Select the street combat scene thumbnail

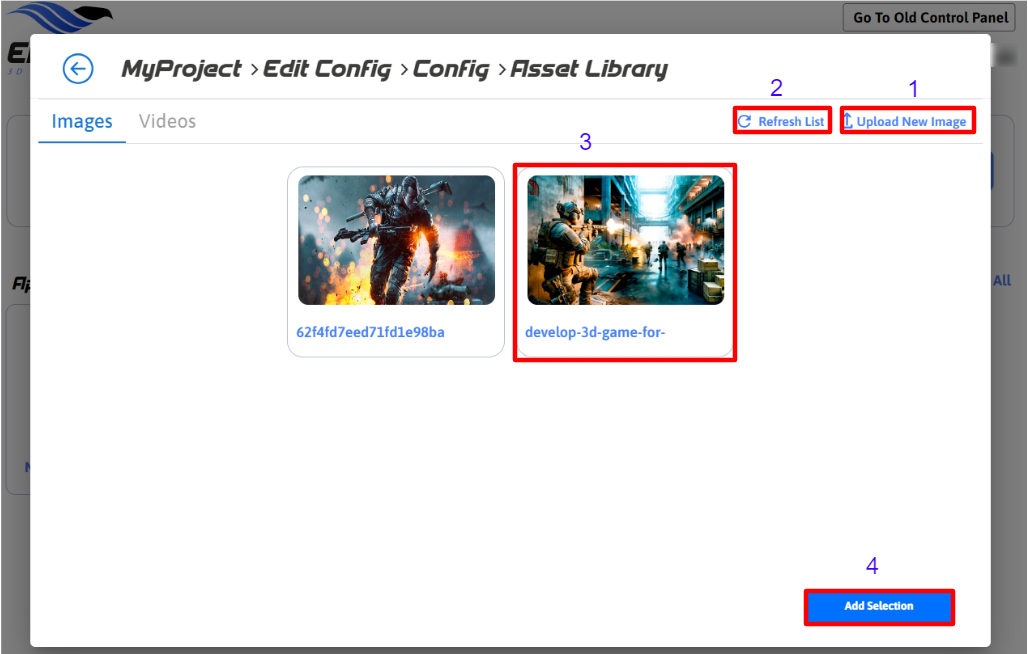tap(625, 240)
